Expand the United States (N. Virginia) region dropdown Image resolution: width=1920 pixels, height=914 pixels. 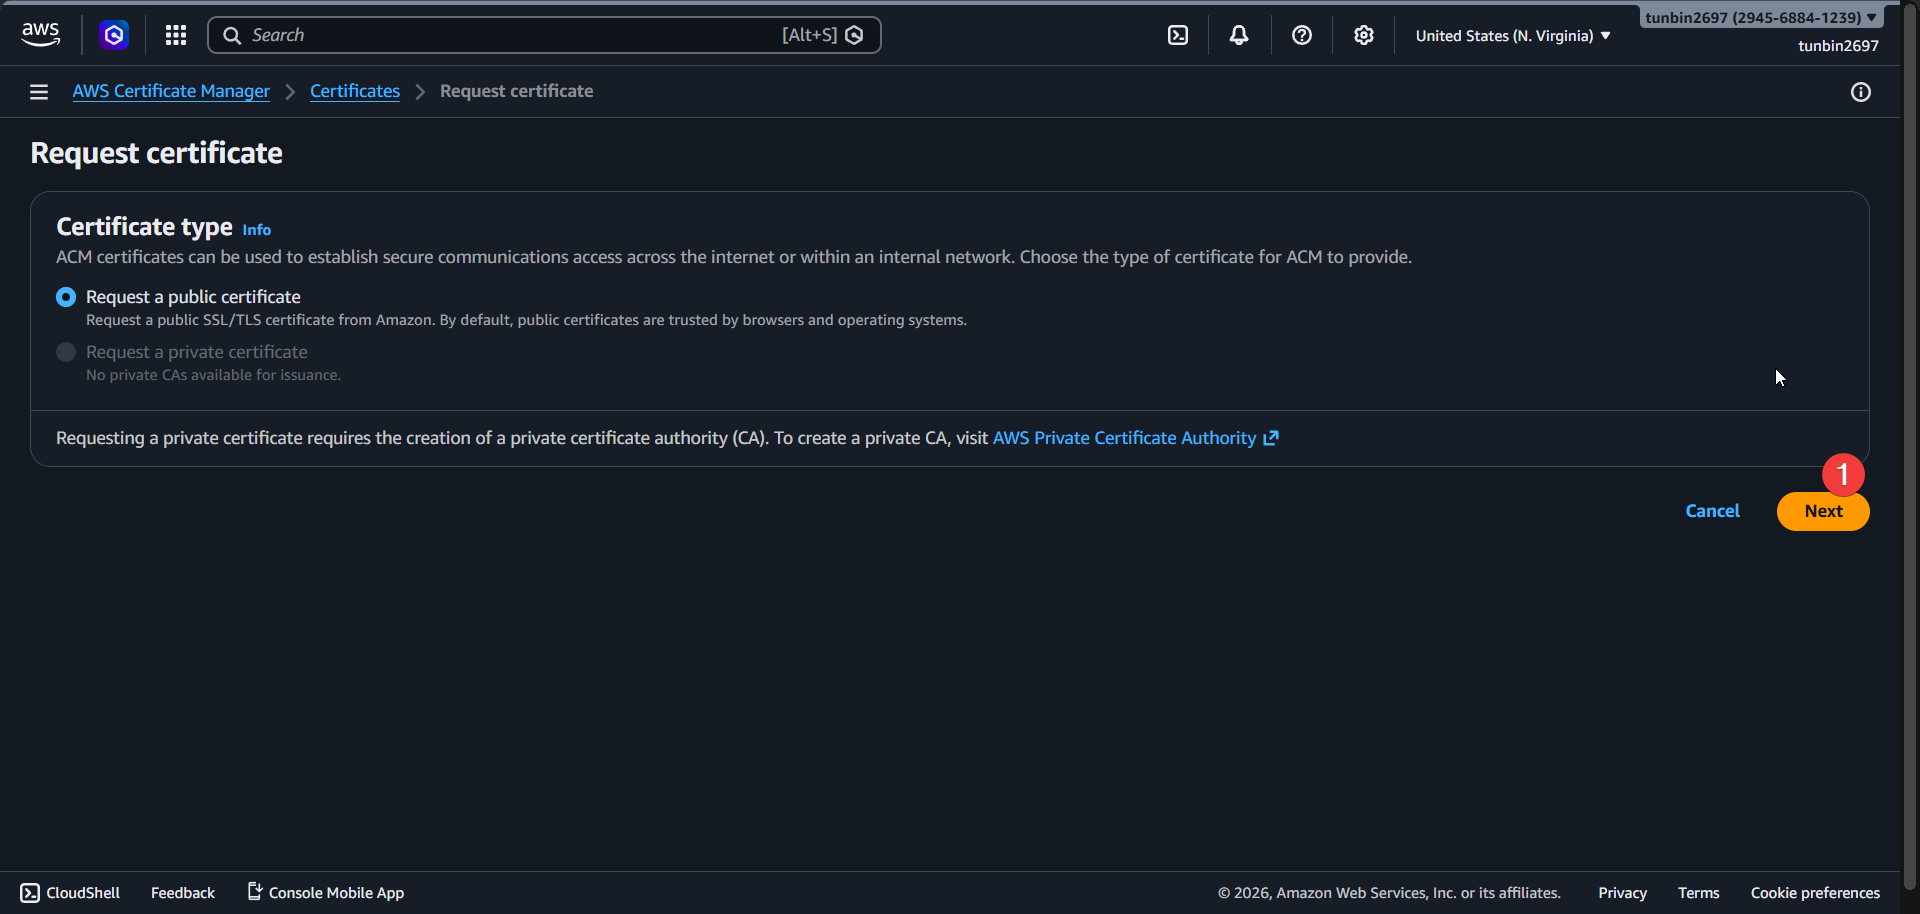tap(1512, 36)
